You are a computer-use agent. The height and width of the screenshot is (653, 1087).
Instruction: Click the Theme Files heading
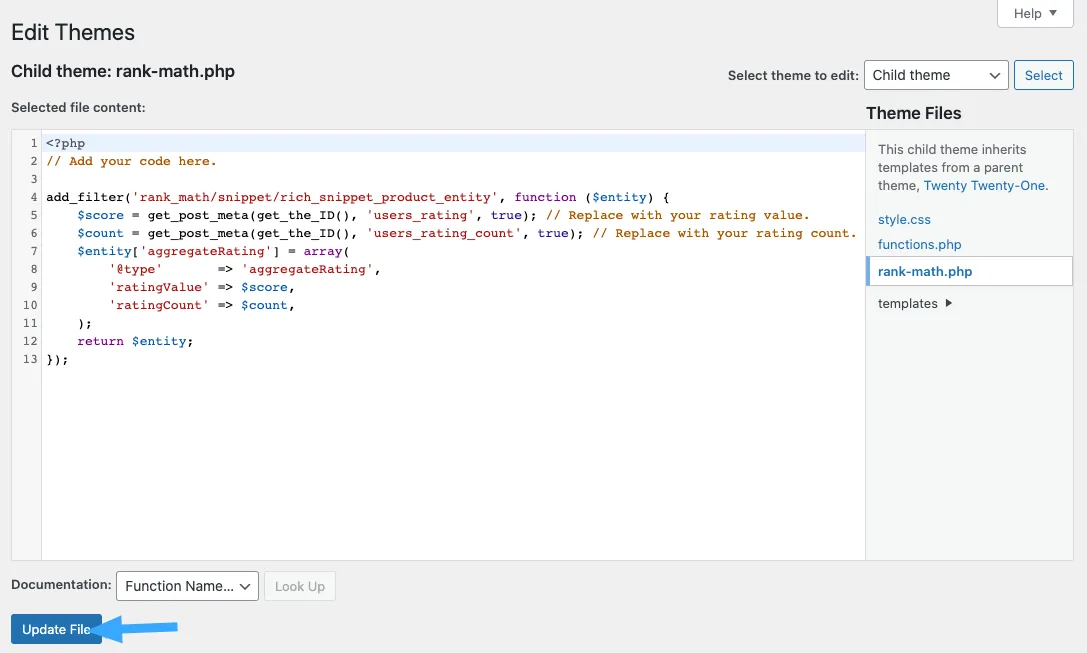click(x=914, y=113)
